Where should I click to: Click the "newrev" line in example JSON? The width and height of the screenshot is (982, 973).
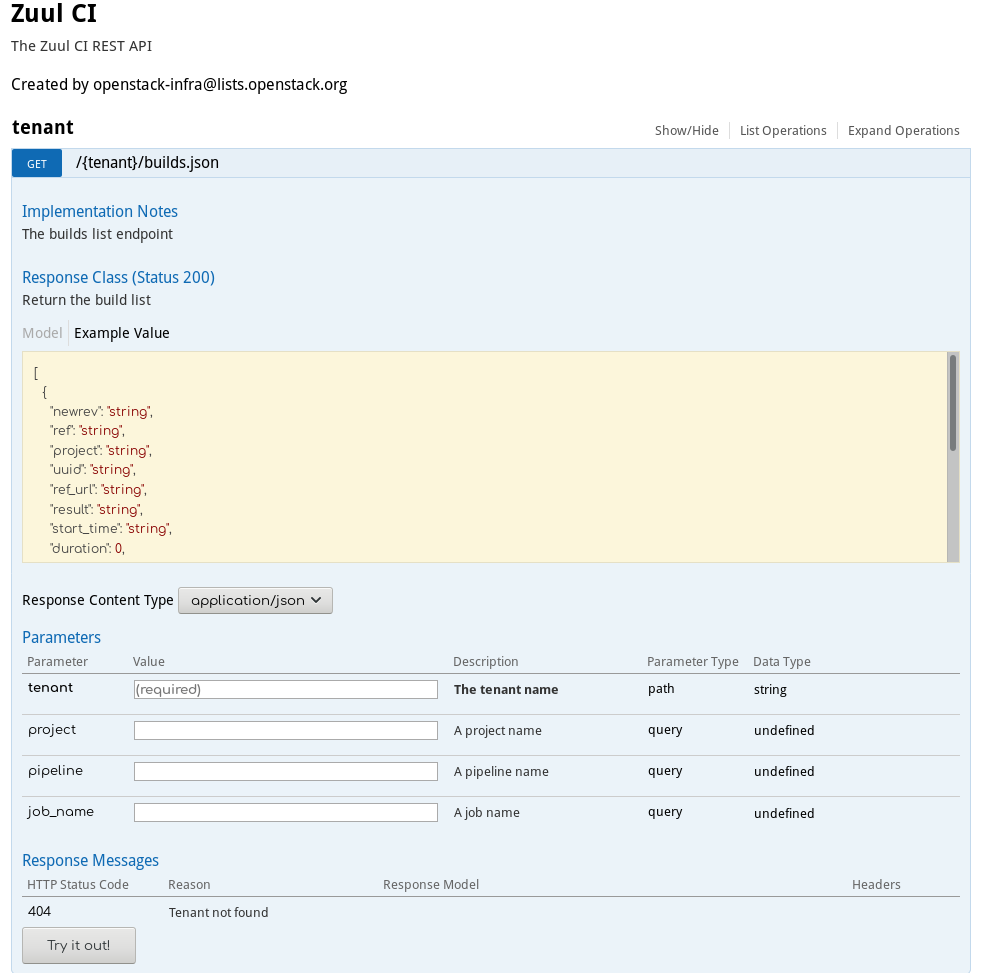pyautogui.click(x=101, y=411)
